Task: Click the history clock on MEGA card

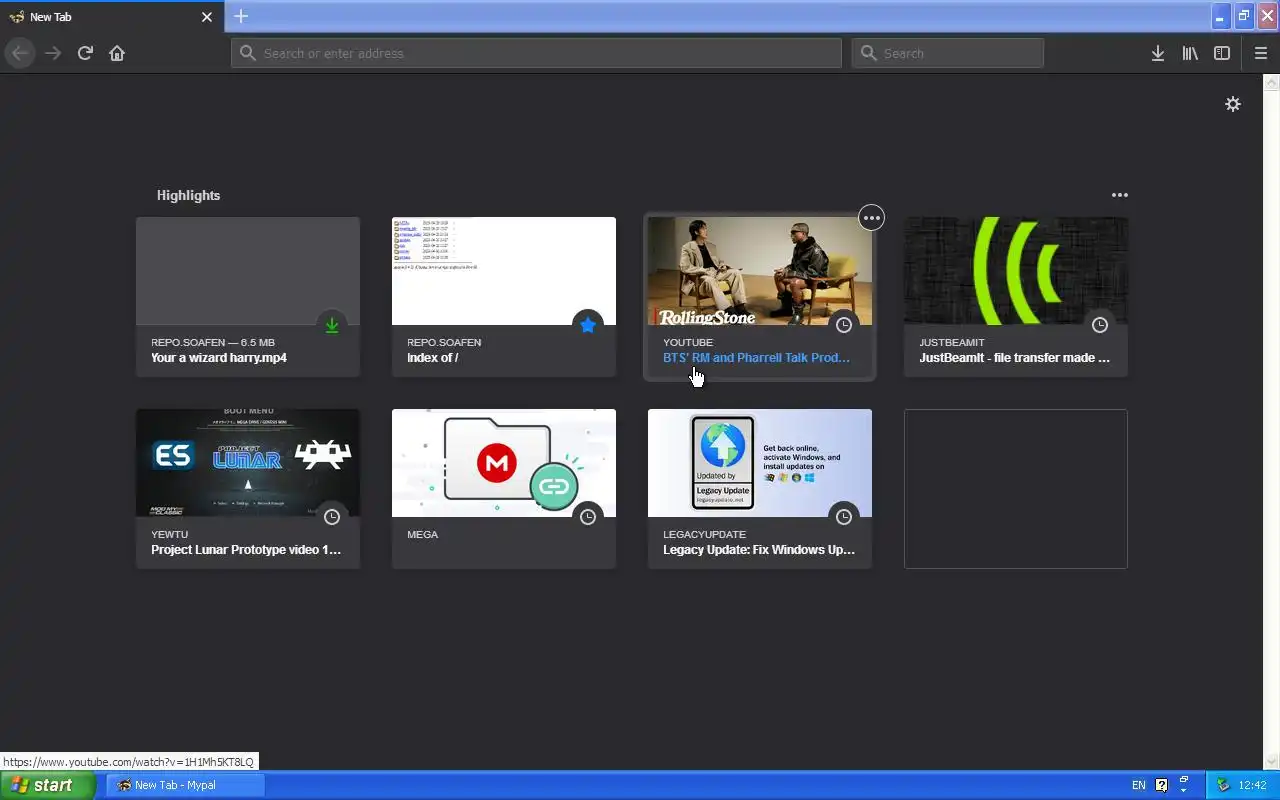Action: point(588,517)
